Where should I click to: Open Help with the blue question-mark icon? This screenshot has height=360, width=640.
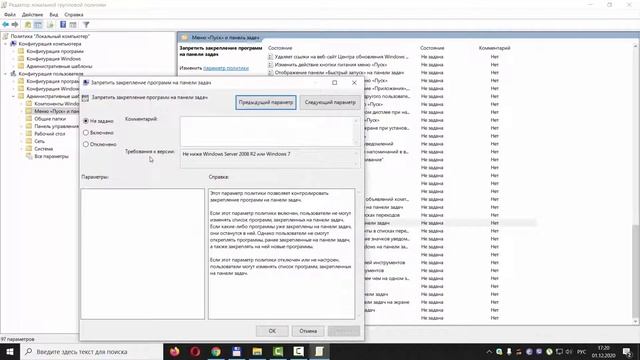(x=63, y=25)
